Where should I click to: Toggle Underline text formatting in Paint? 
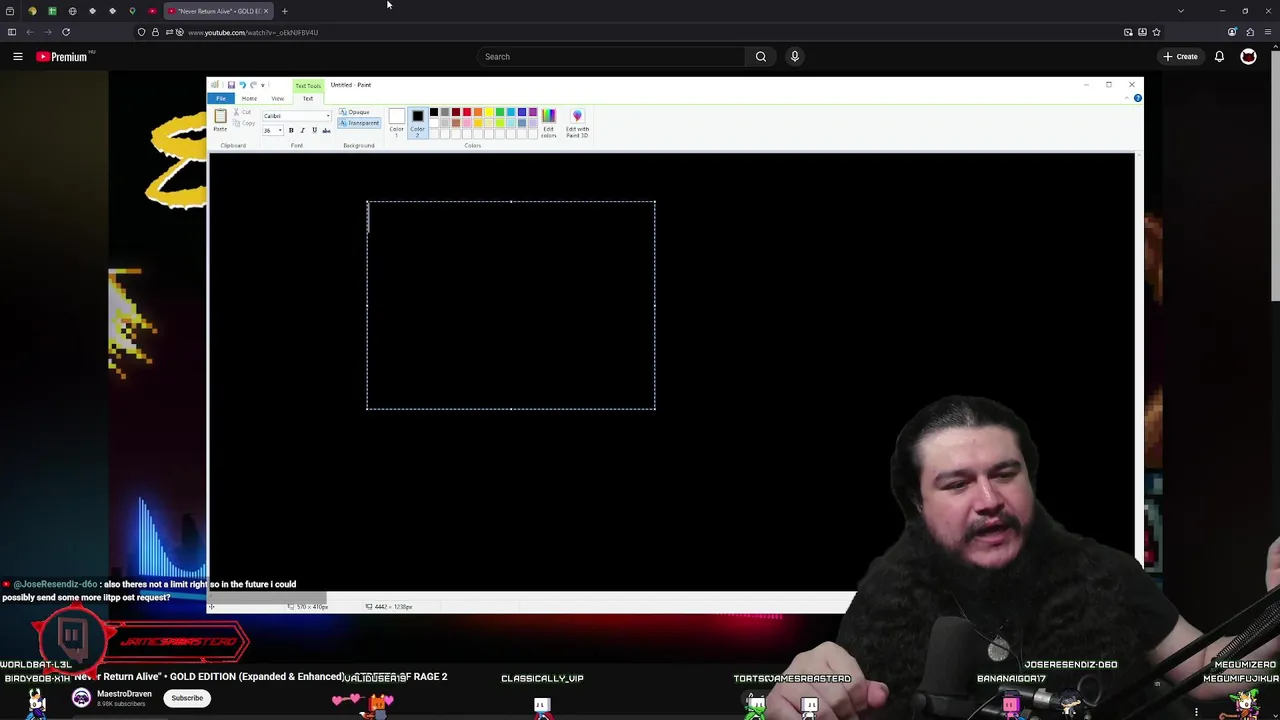[314, 131]
